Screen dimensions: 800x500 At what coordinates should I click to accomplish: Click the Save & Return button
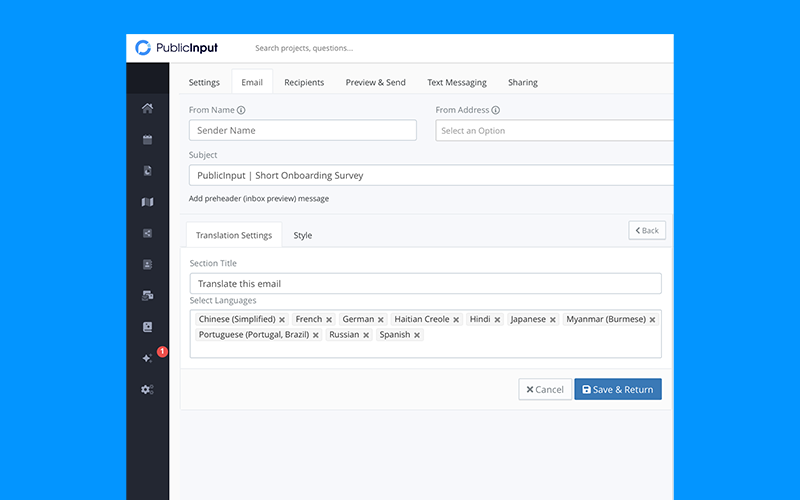(617, 390)
